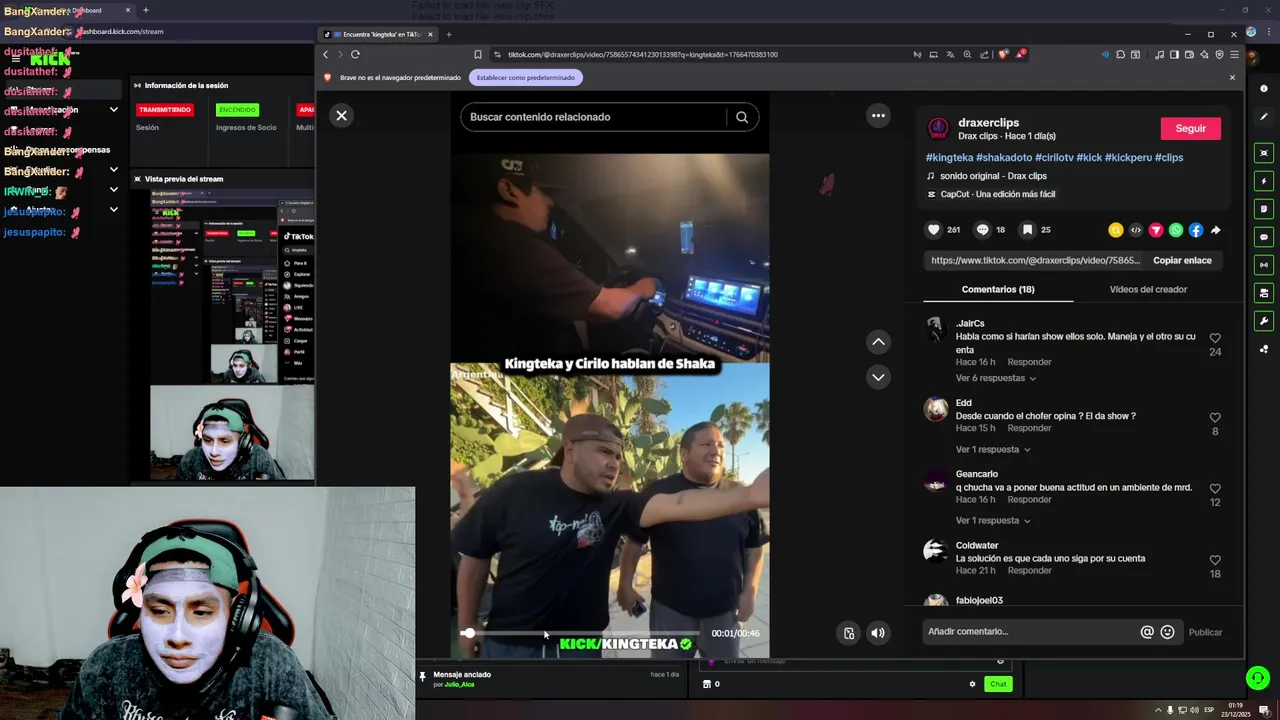Screen dimensions: 1280x720
Task: Save the video with bookmark icon (25)
Action: click(x=1027, y=230)
